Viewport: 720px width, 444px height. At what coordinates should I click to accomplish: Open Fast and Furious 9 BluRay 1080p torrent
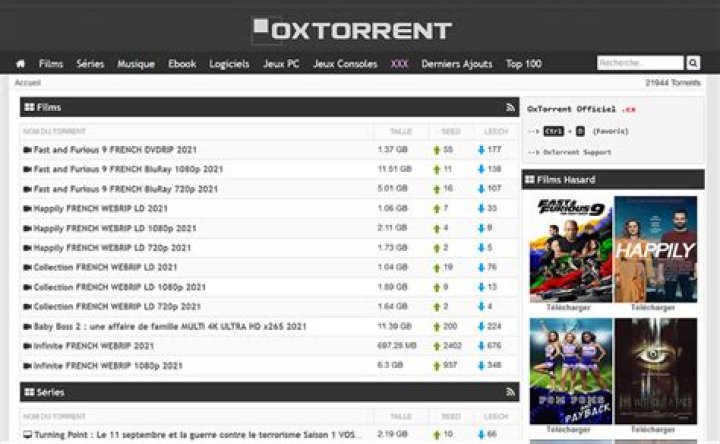128,169
